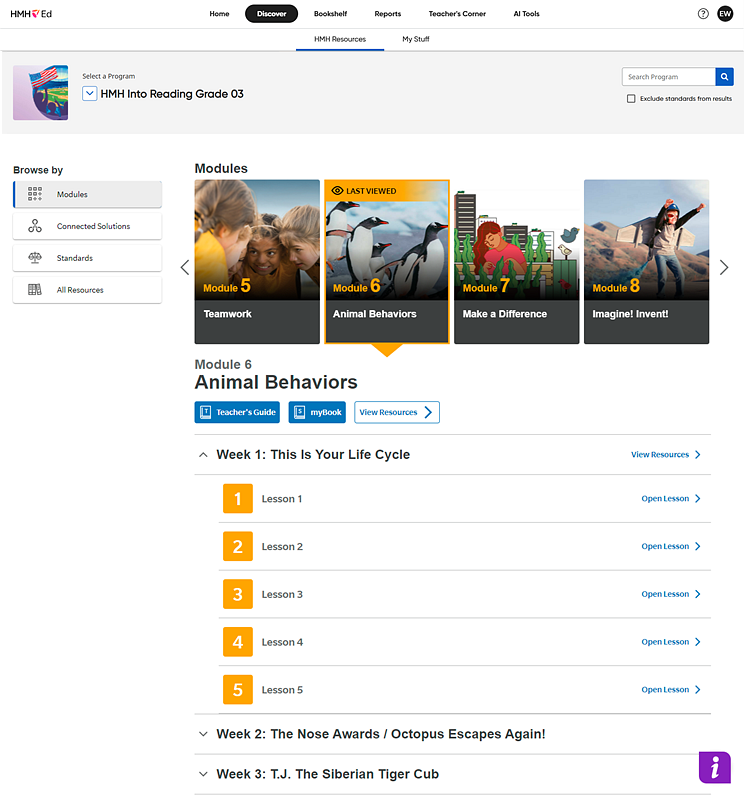Click the orange Lesson 1 number badge

238,498
